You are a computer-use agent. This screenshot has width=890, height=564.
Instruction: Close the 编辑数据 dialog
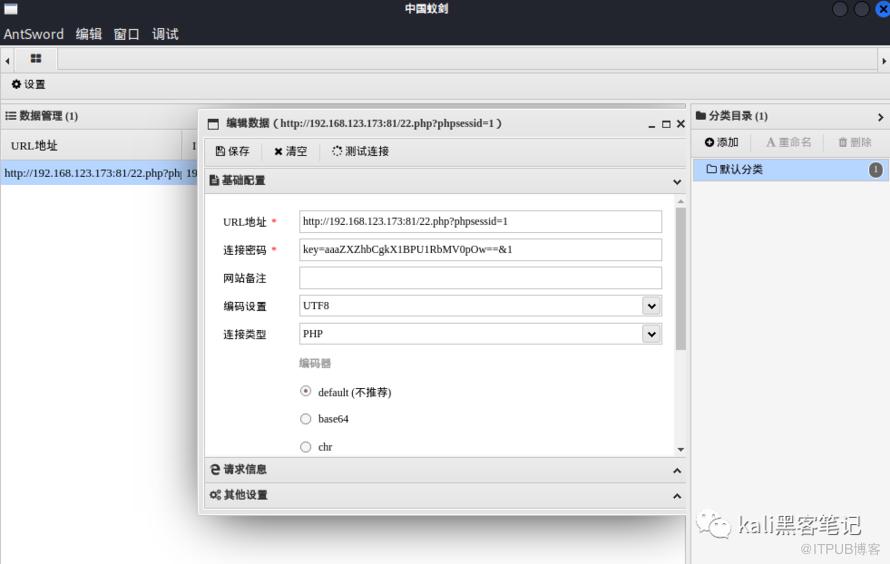[x=681, y=124]
